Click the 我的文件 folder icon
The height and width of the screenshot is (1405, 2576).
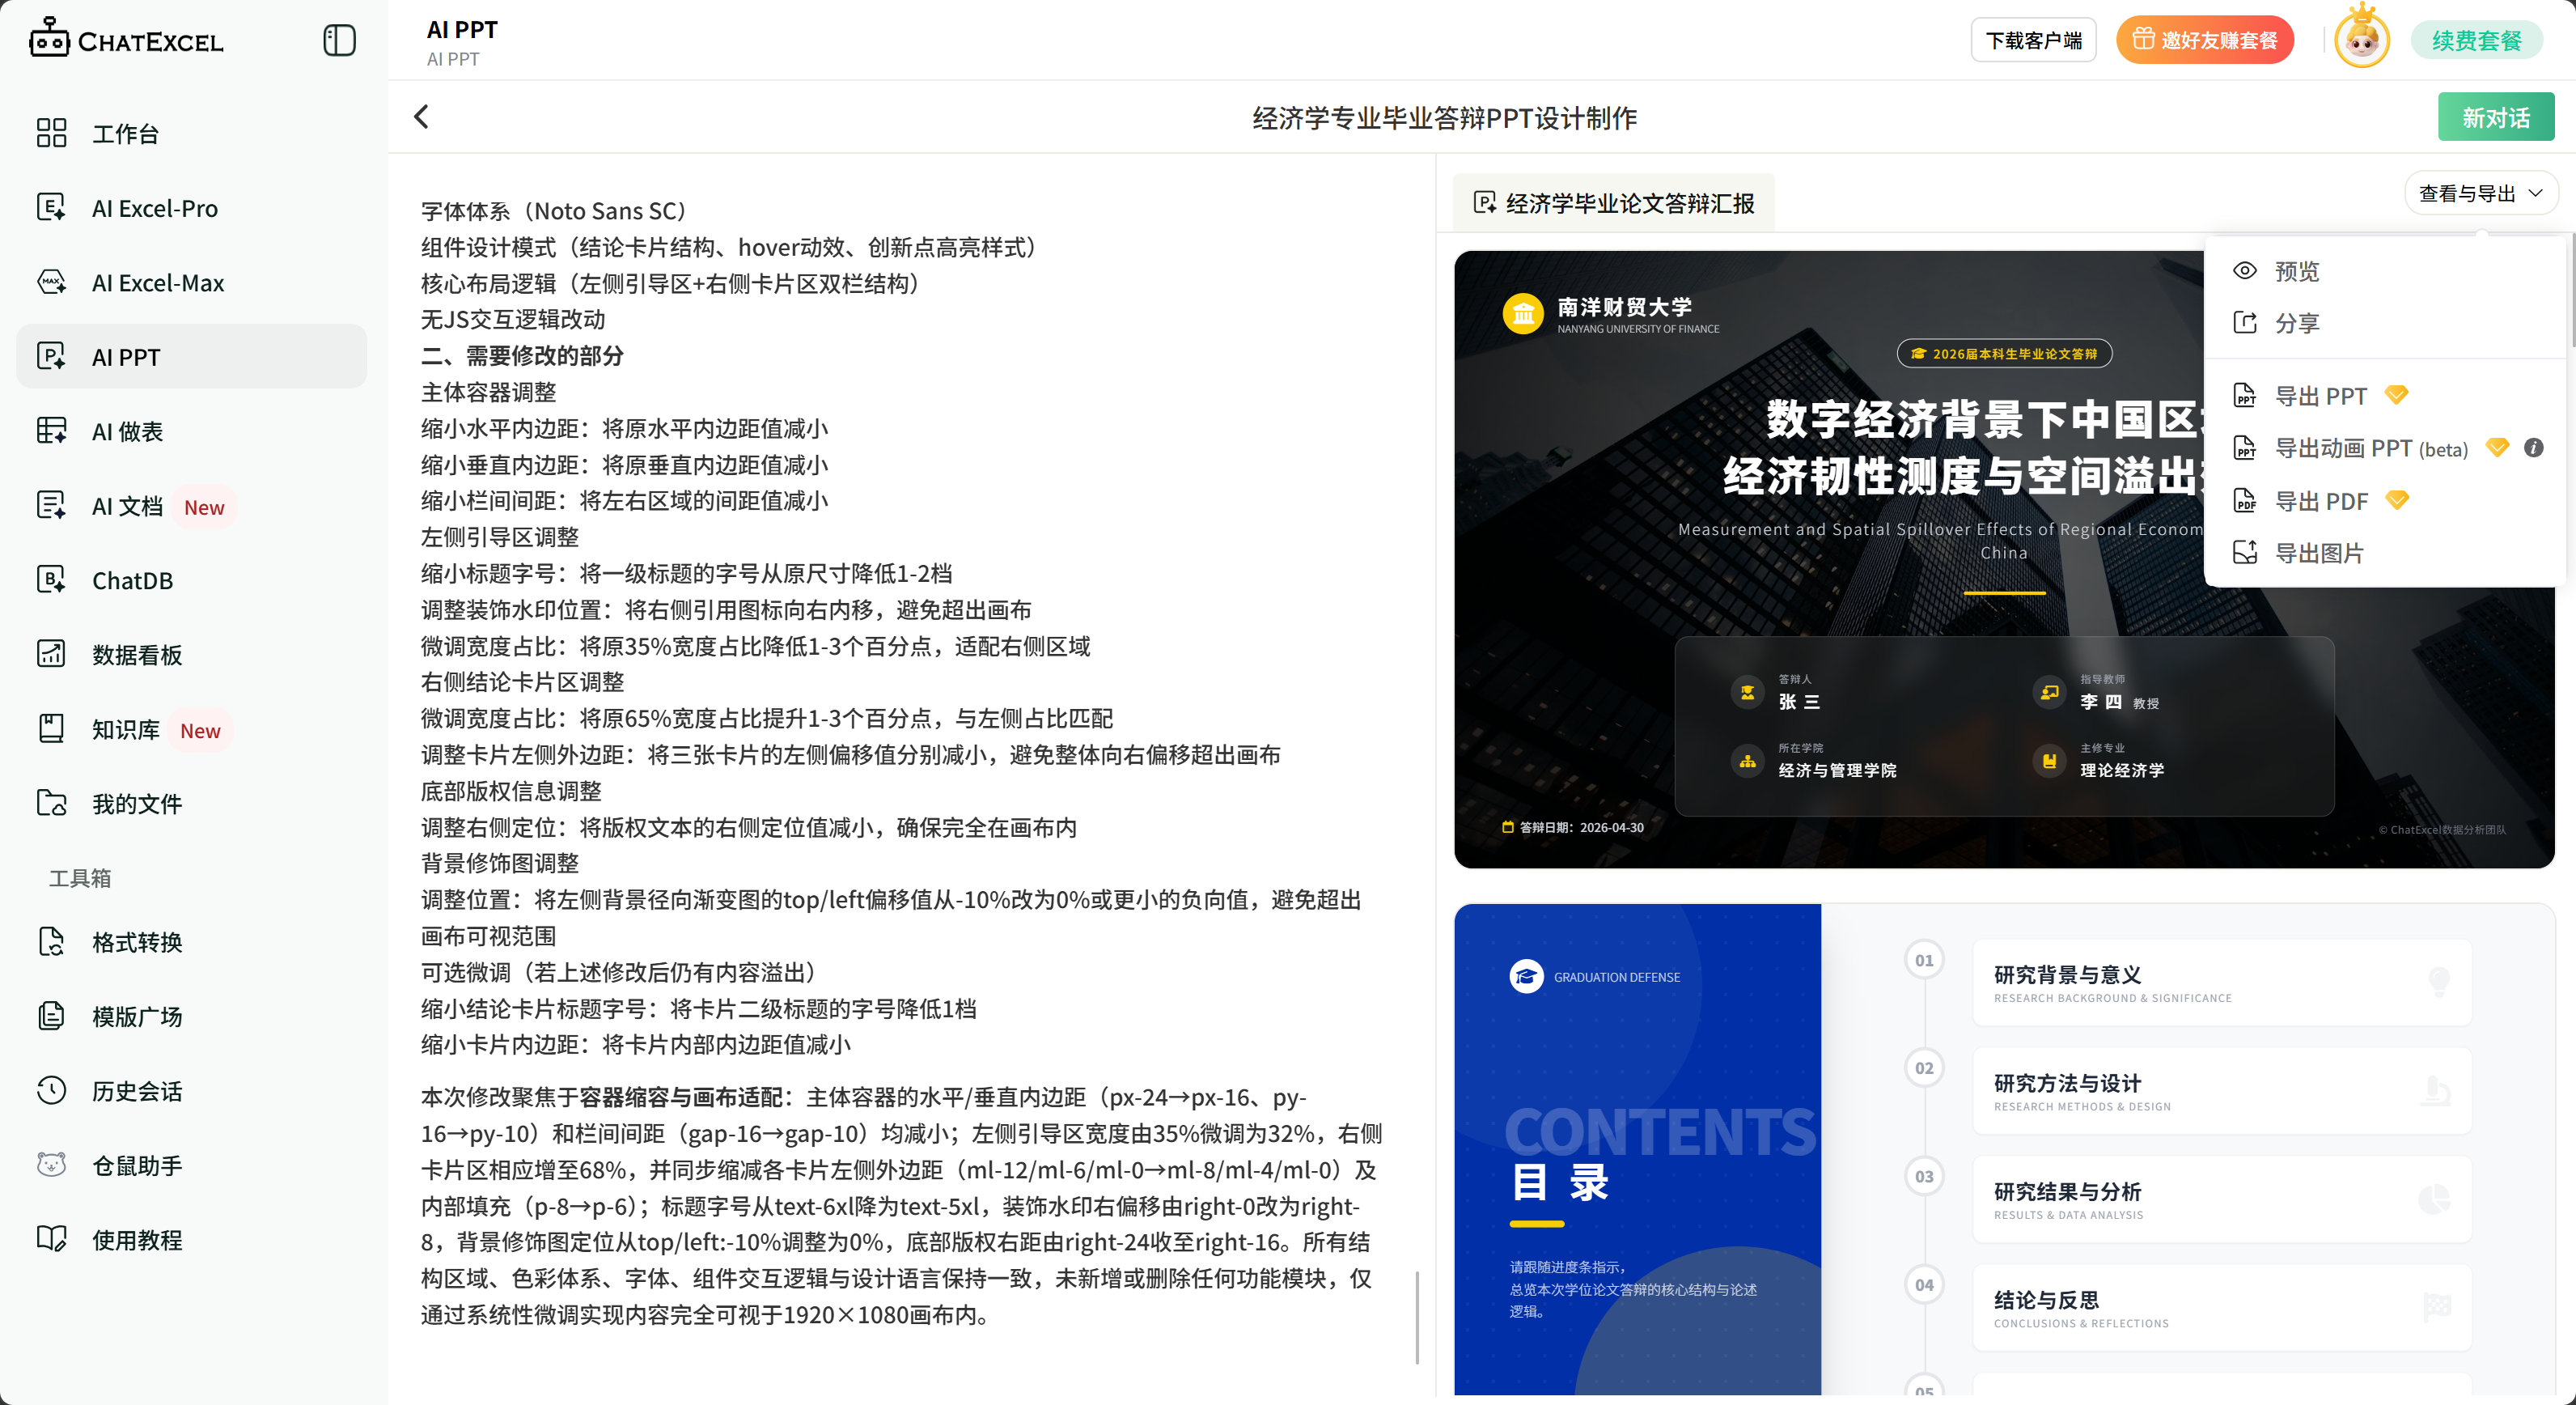(x=51, y=804)
